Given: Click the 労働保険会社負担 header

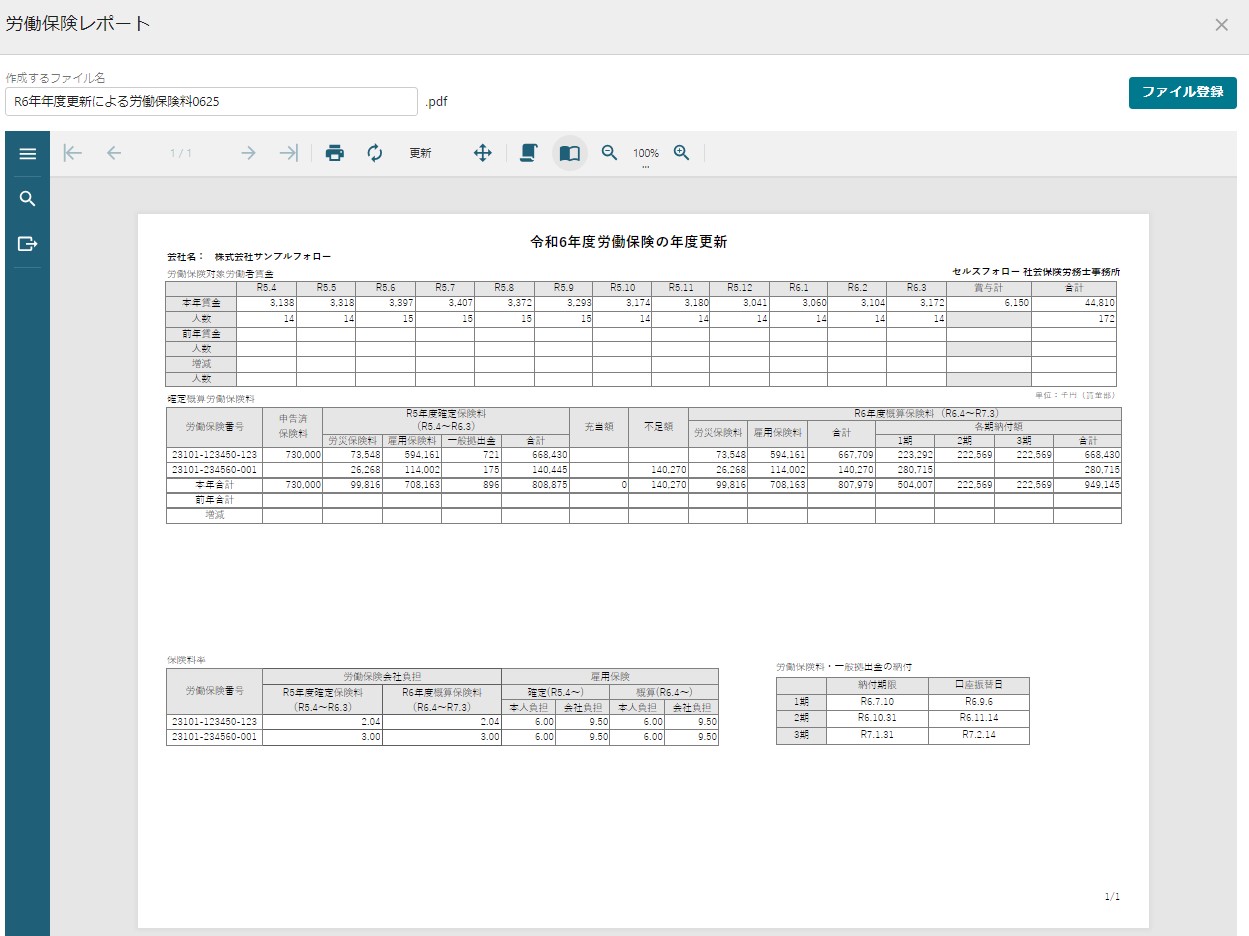Looking at the screenshot, I should (382, 676).
